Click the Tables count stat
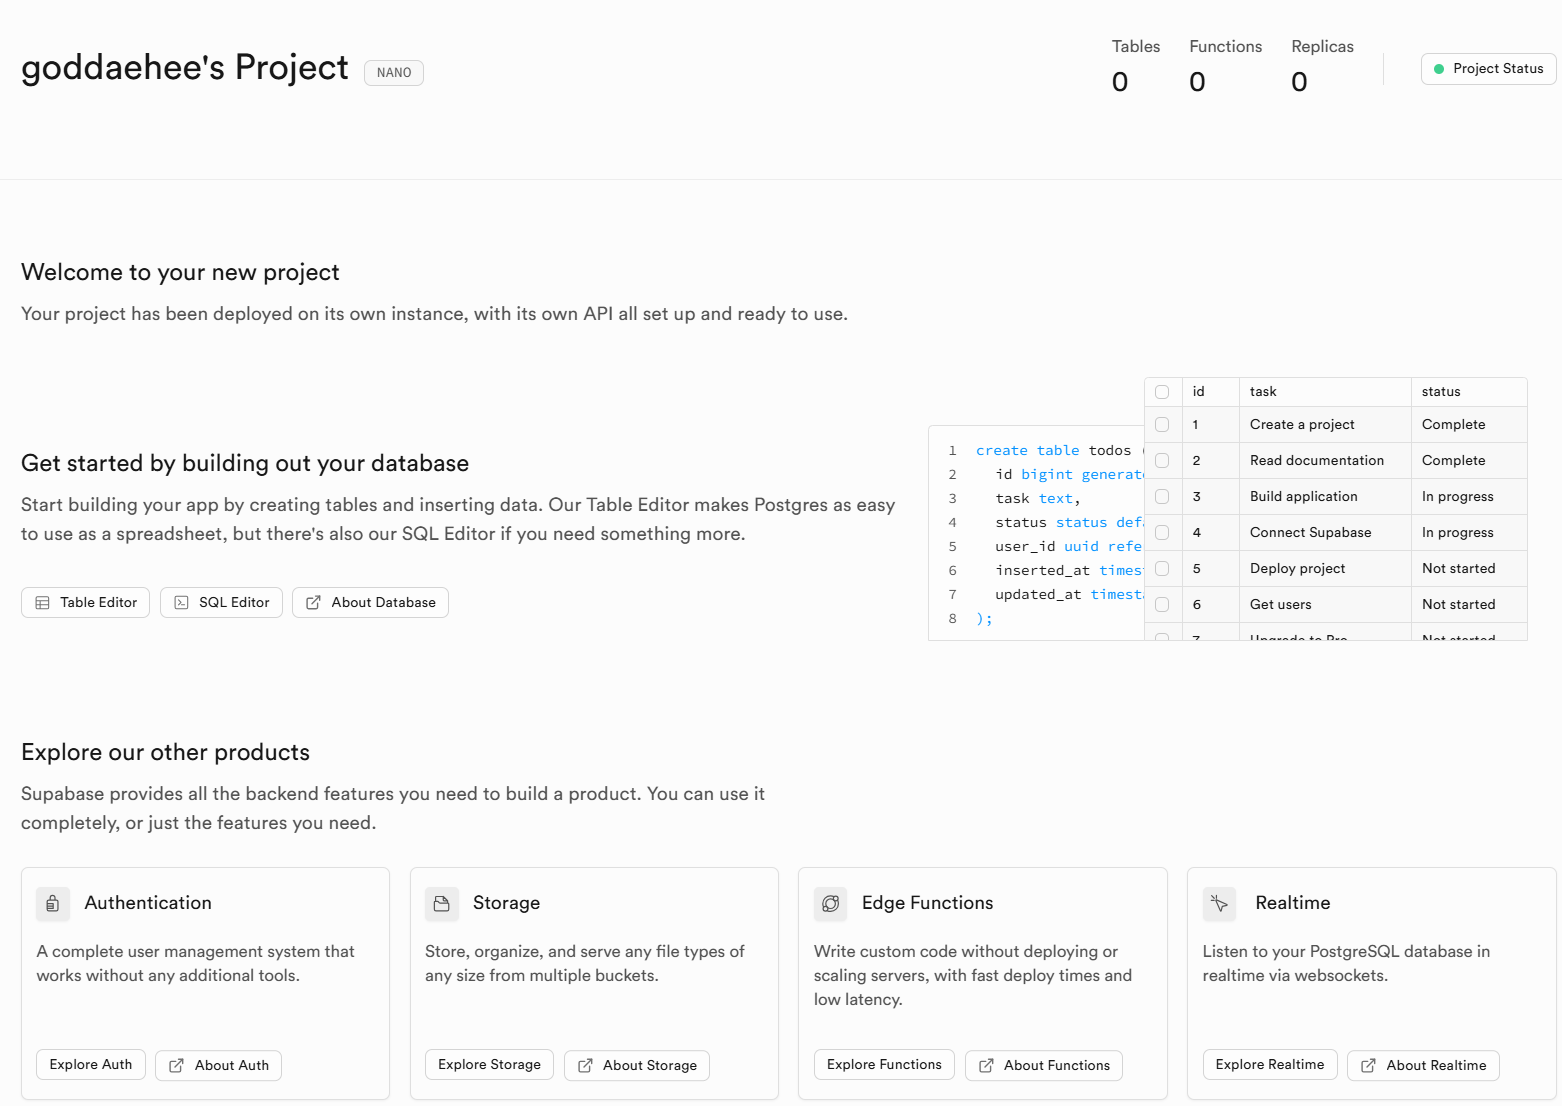 coord(1136,67)
